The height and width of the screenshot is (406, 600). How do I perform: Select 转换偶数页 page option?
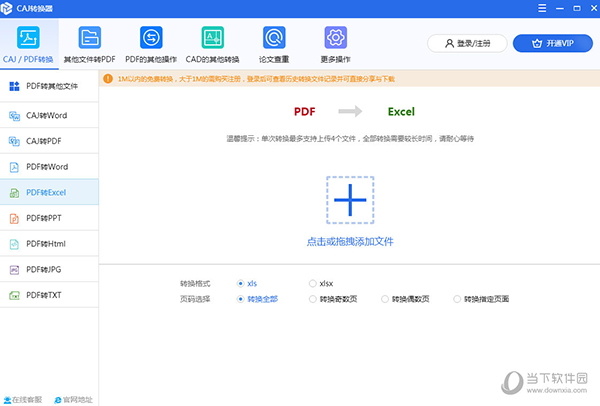[x=405, y=299]
